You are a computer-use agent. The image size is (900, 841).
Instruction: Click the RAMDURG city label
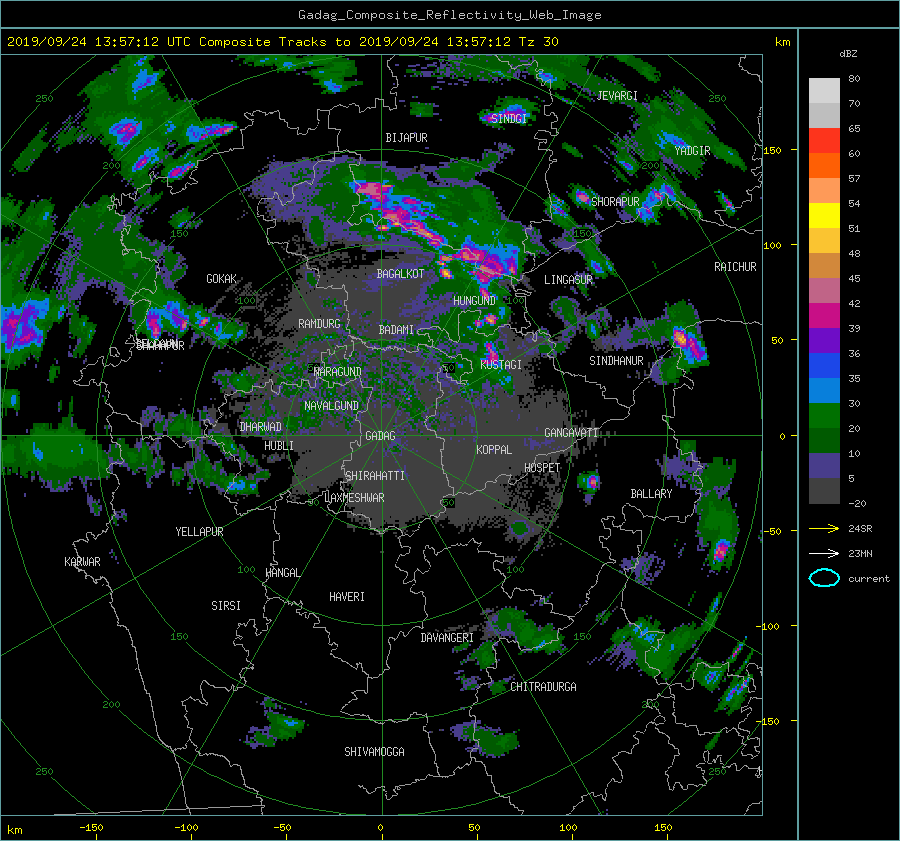[319, 324]
